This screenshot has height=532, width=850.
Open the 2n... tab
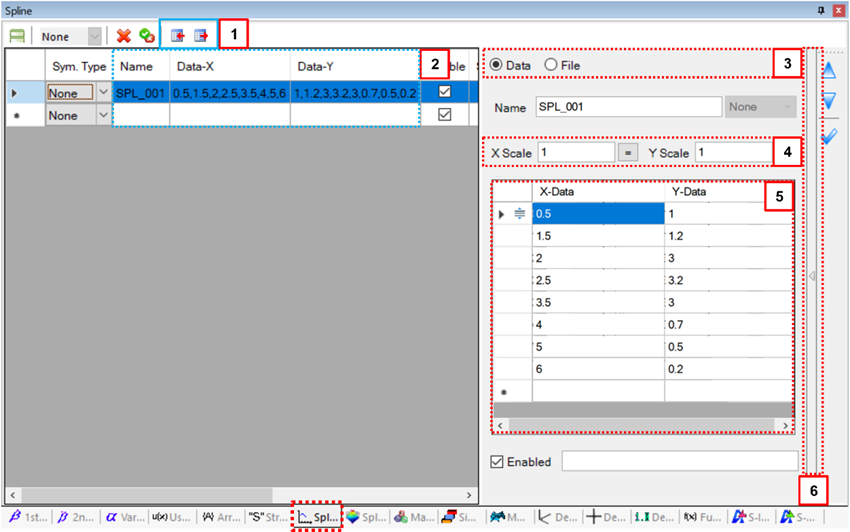pyautogui.click(x=76, y=517)
